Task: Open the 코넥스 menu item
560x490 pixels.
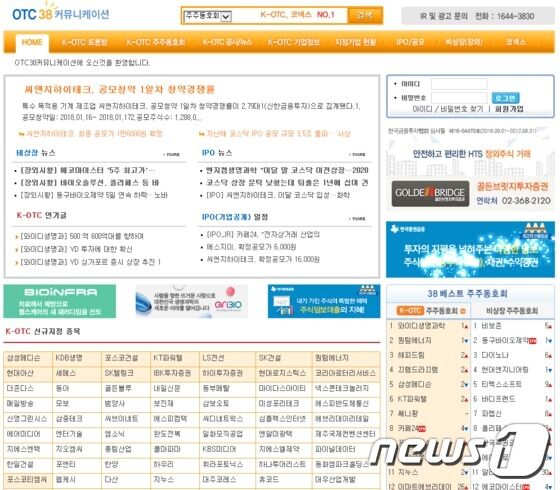Action: pos(515,42)
